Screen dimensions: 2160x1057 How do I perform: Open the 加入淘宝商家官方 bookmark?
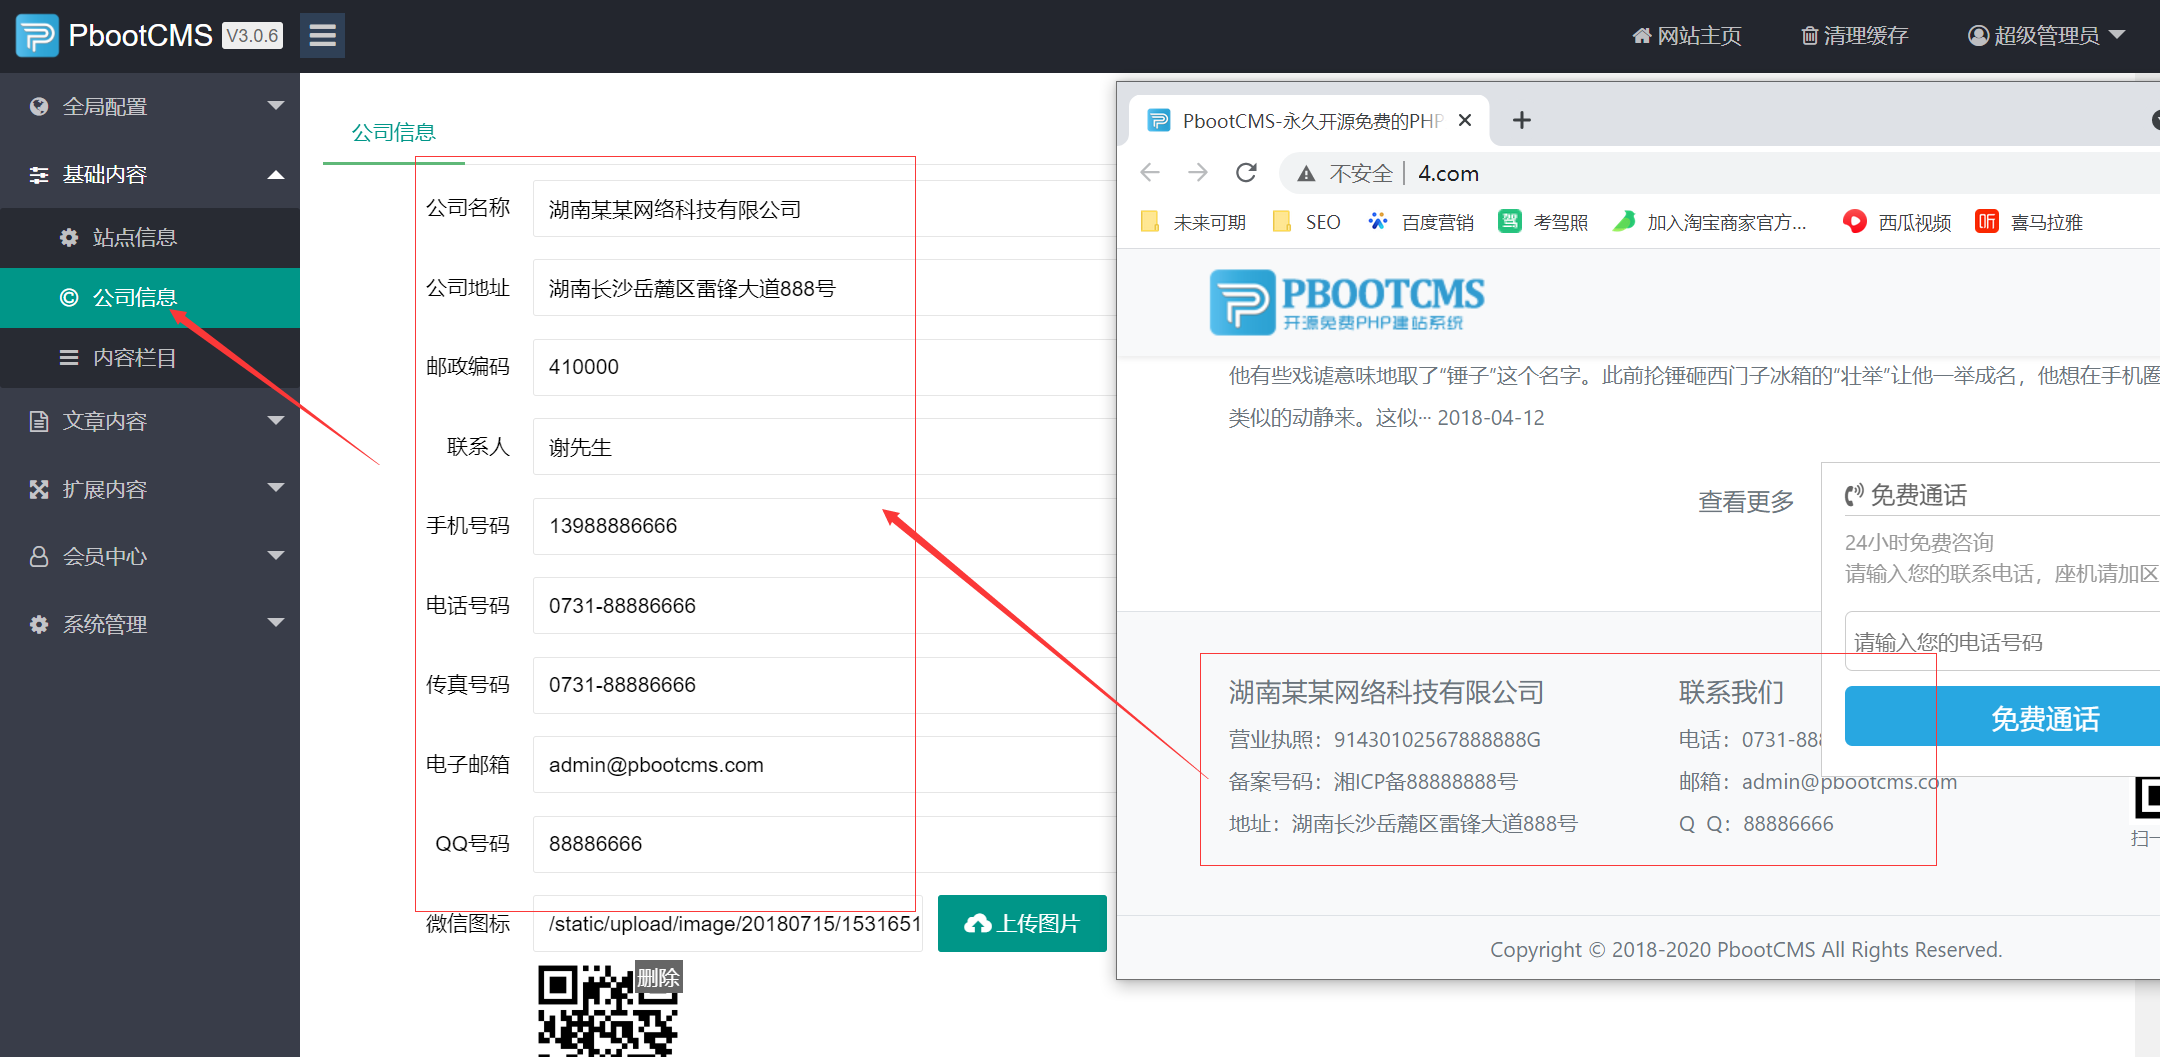pos(1710,222)
